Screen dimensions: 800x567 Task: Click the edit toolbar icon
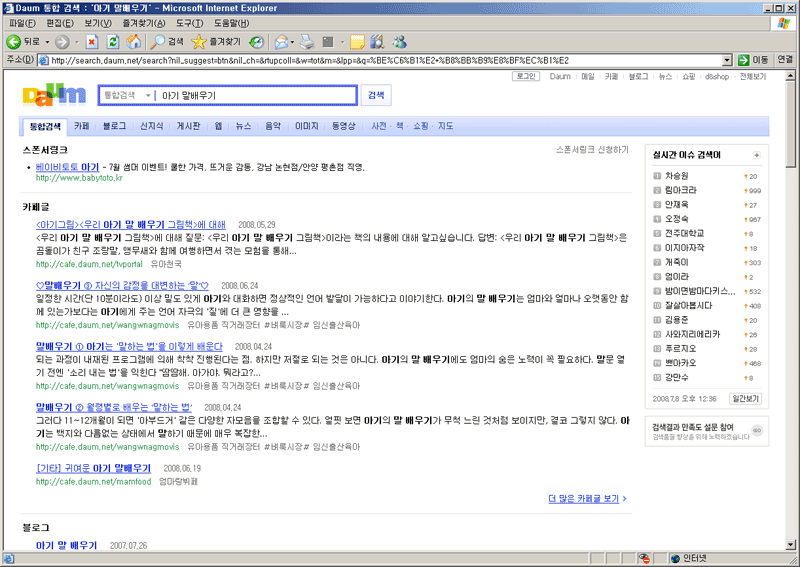328,42
